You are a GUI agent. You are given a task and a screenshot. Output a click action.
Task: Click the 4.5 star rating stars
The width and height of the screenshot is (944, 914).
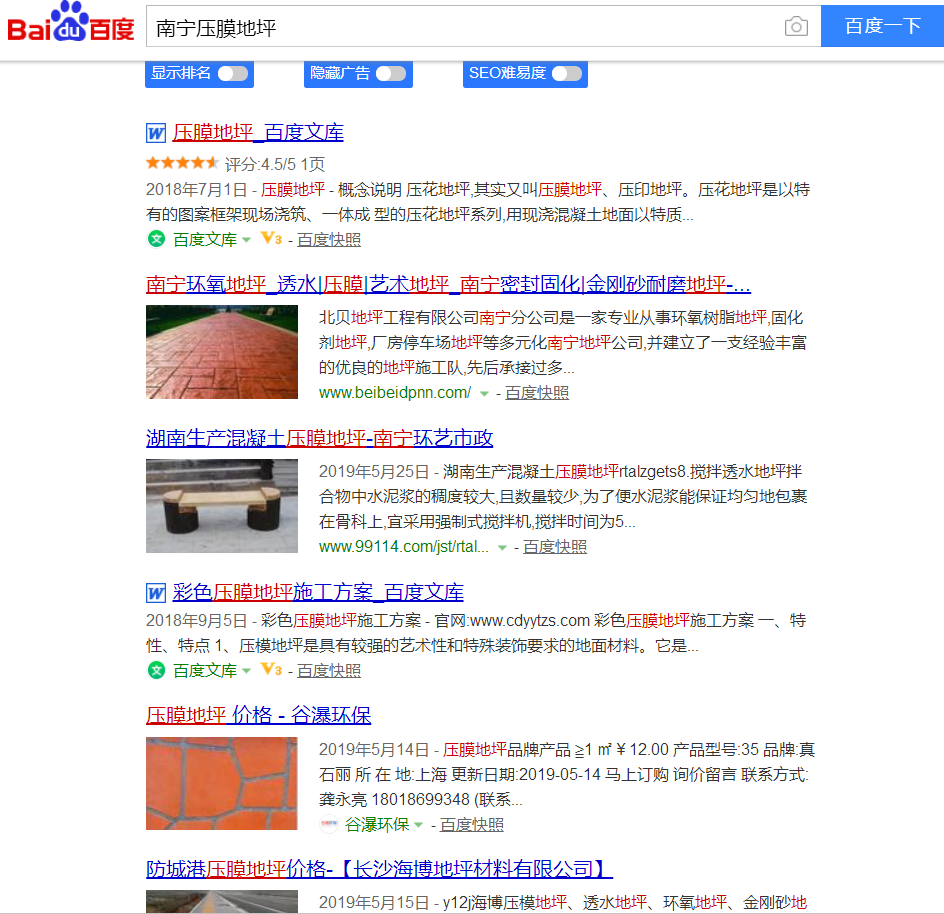point(182,163)
